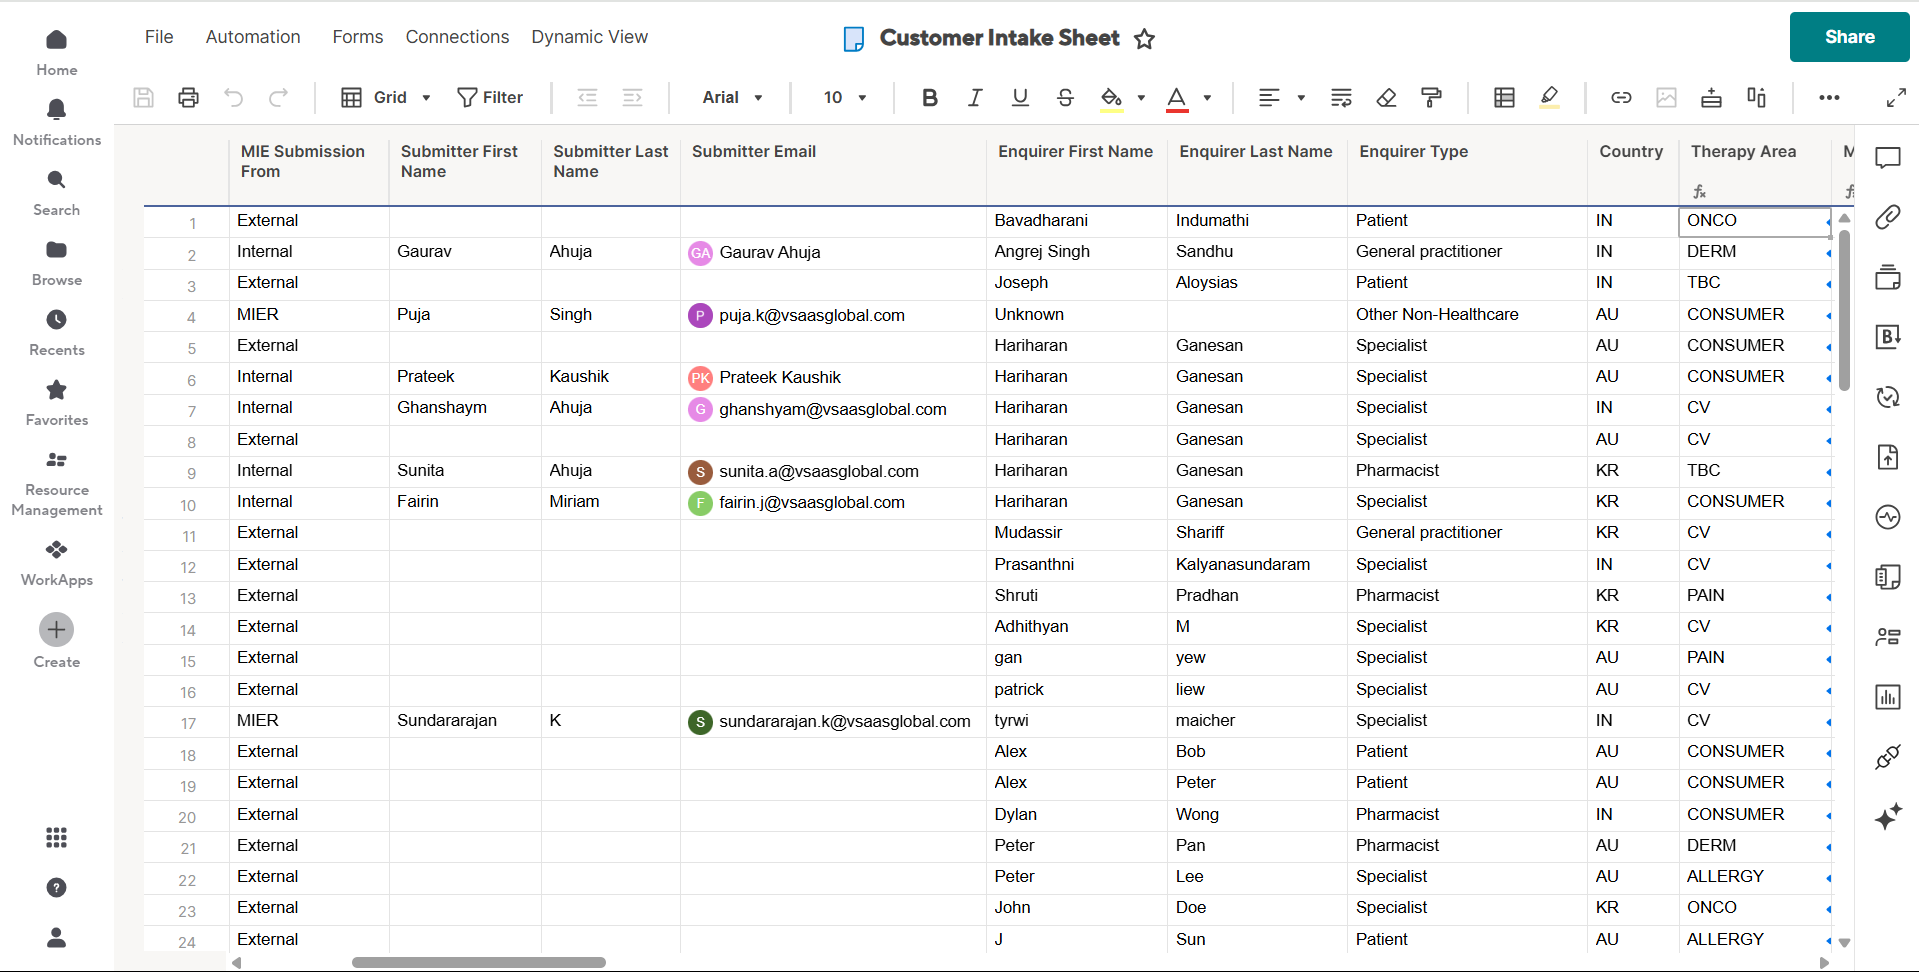Star the Customer Intake Sheet as favorite
1919x972 pixels.
(x=1144, y=39)
